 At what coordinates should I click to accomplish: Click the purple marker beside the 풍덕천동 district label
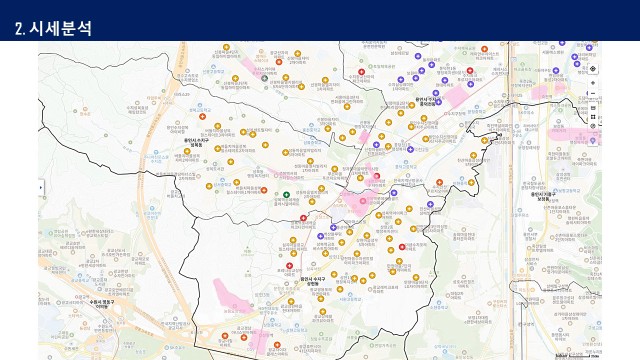point(438,102)
